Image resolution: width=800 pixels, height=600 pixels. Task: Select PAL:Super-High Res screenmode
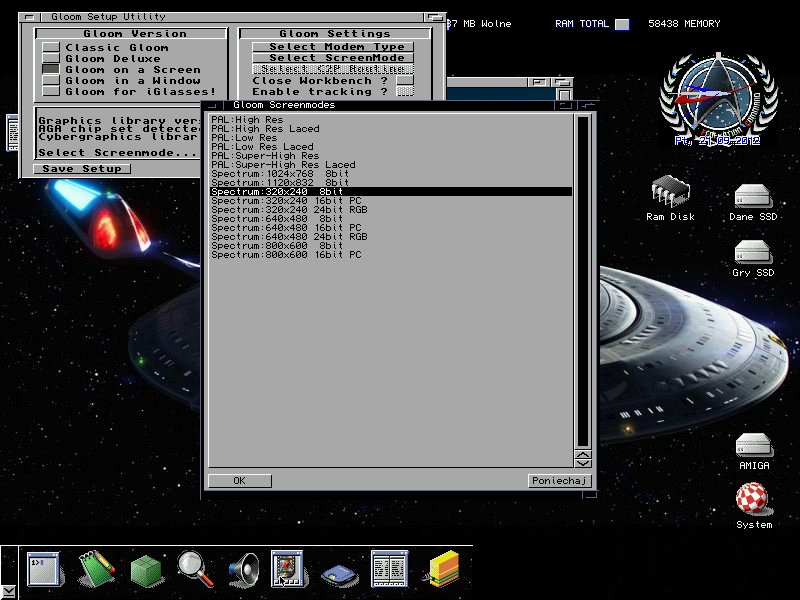coord(391,156)
